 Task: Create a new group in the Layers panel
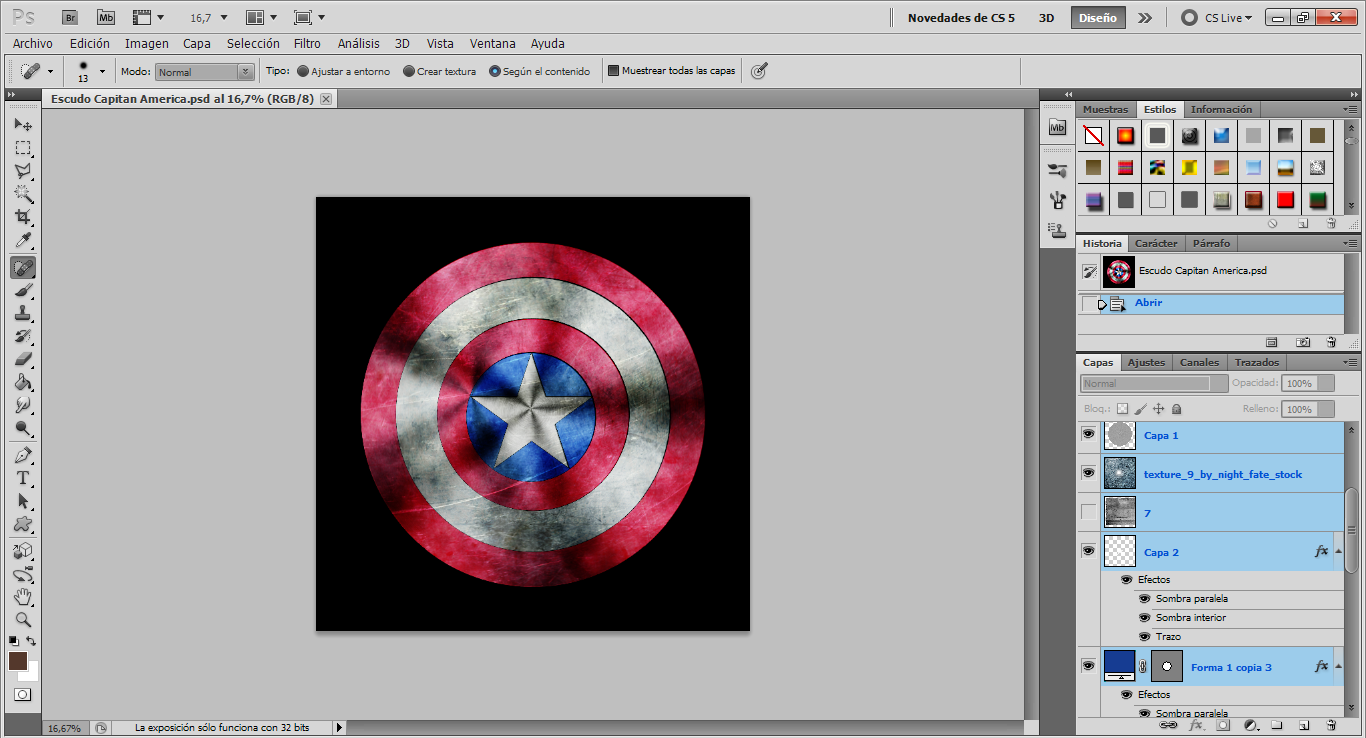[x=1277, y=725]
